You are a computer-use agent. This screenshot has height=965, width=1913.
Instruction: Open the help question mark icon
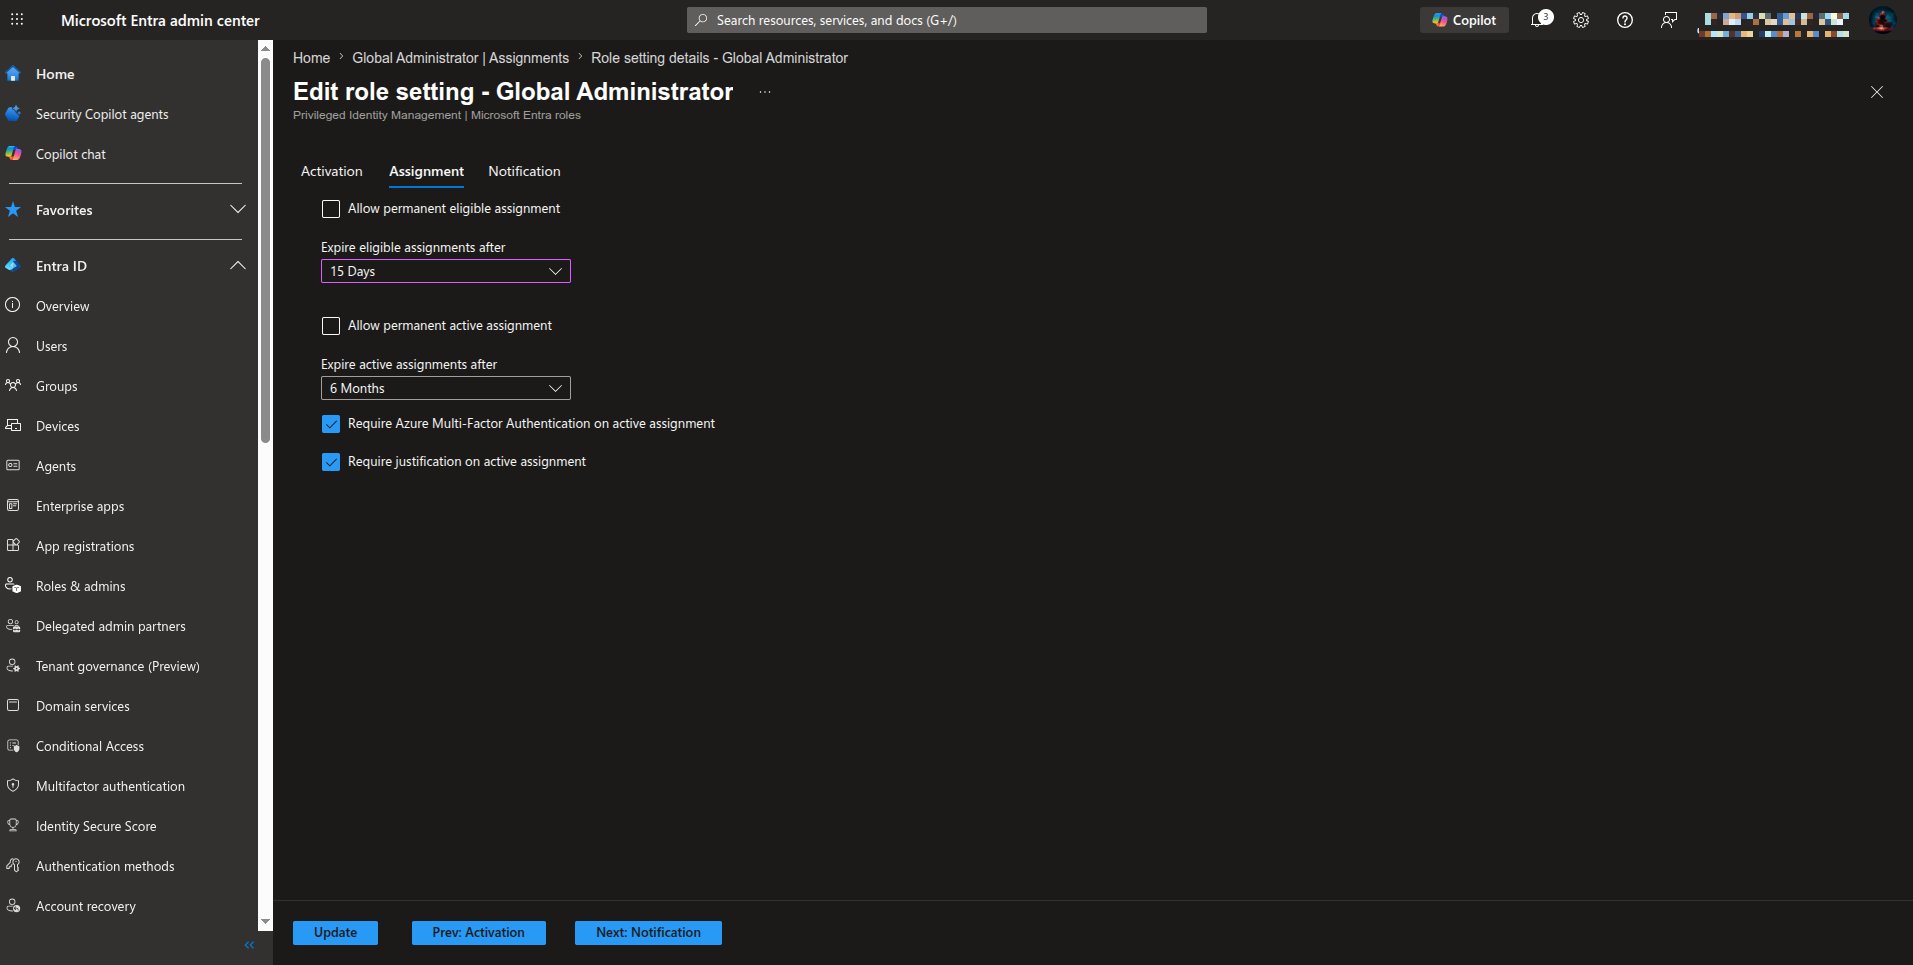point(1625,20)
